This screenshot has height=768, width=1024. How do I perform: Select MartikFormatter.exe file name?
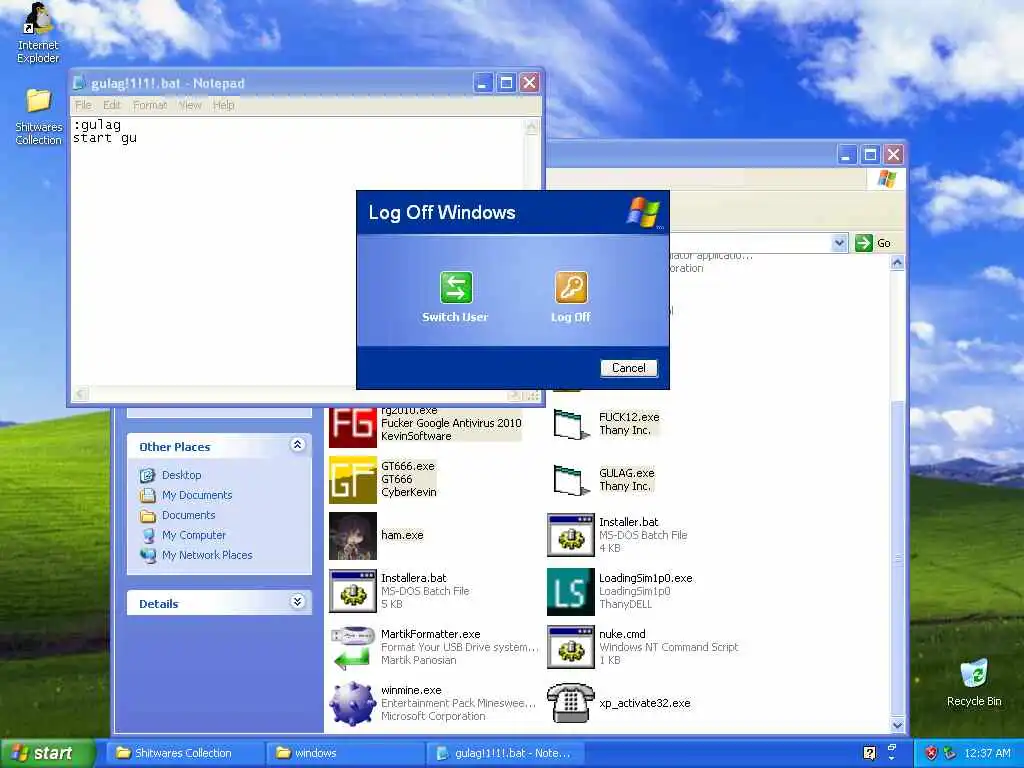[430, 634]
